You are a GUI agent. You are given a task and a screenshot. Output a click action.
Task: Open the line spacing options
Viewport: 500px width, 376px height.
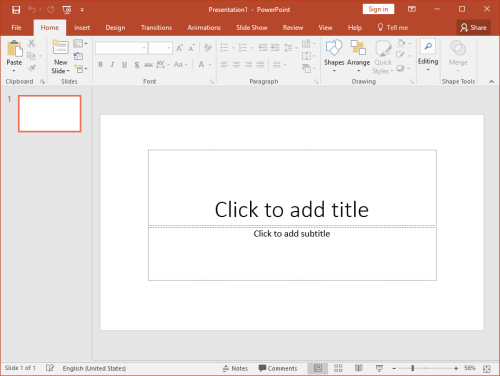coord(290,48)
